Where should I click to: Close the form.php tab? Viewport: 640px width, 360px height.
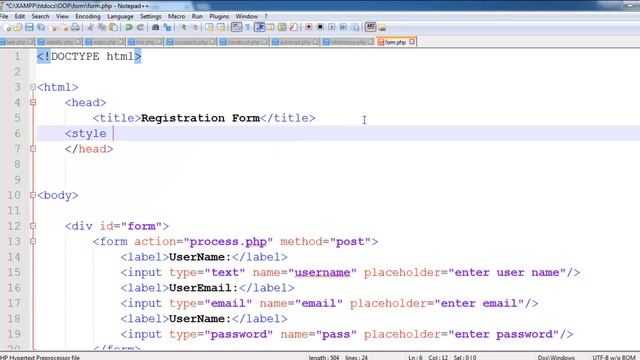[x=412, y=42]
